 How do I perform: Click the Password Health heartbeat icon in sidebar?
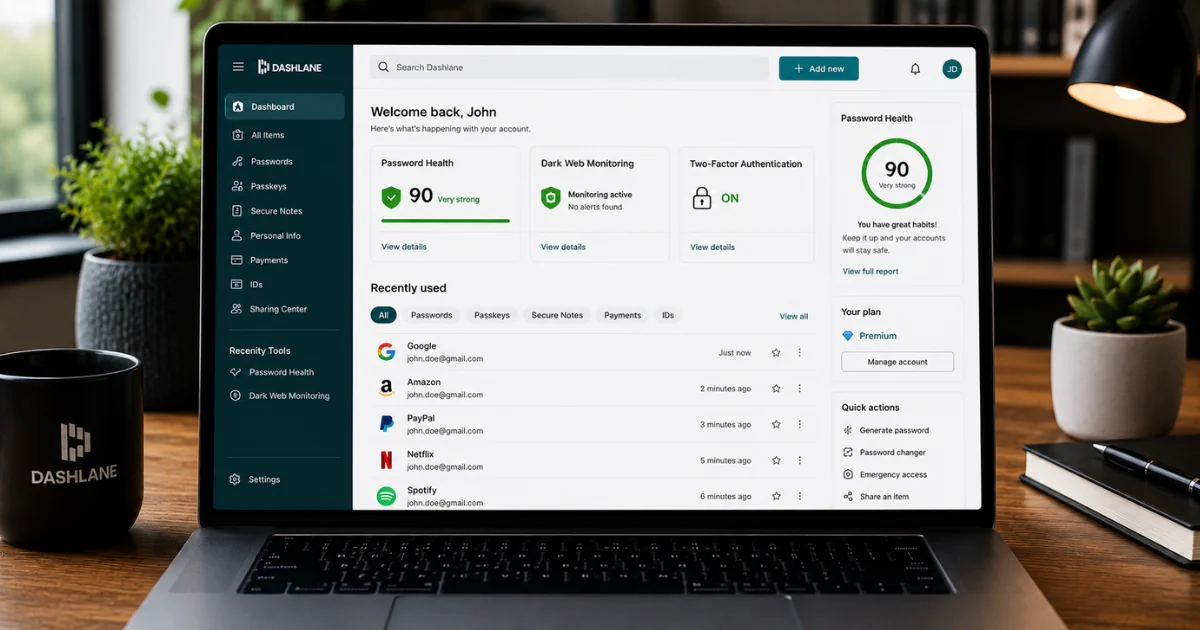click(236, 372)
